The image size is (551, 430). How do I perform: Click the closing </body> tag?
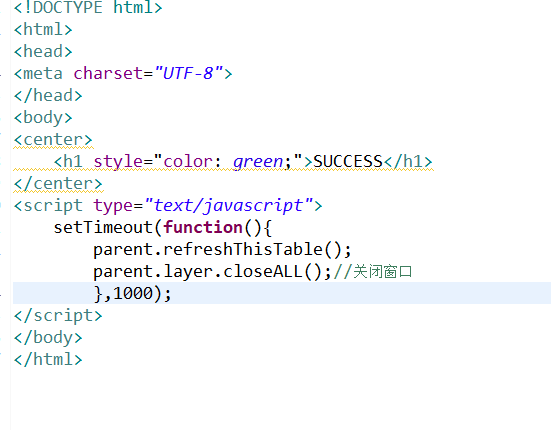(48, 338)
